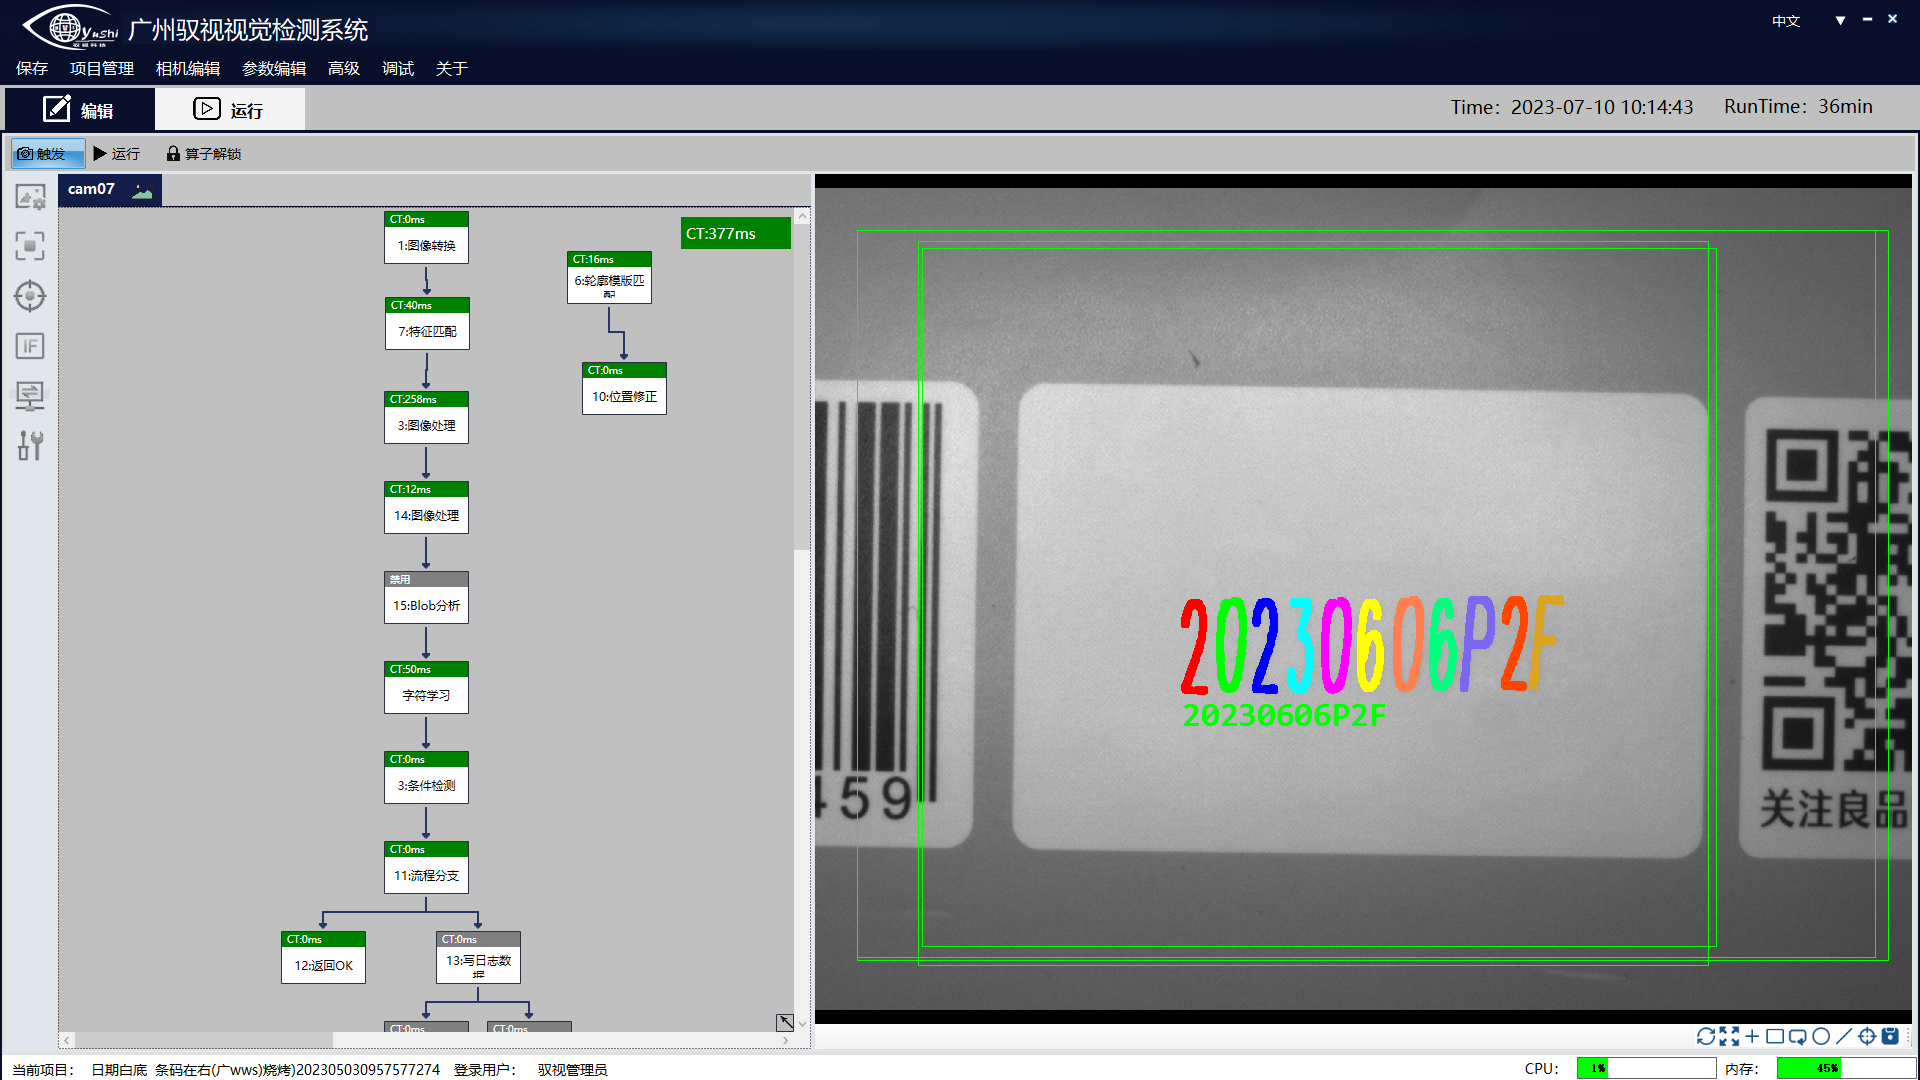Click the refresh image icon below viewer
Viewport: 1920px width, 1080px height.
(1705, 1037)
